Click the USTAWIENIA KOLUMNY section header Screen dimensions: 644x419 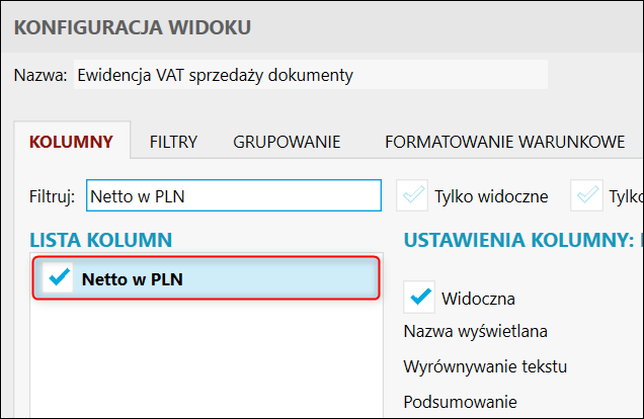[x=521, y=240]
